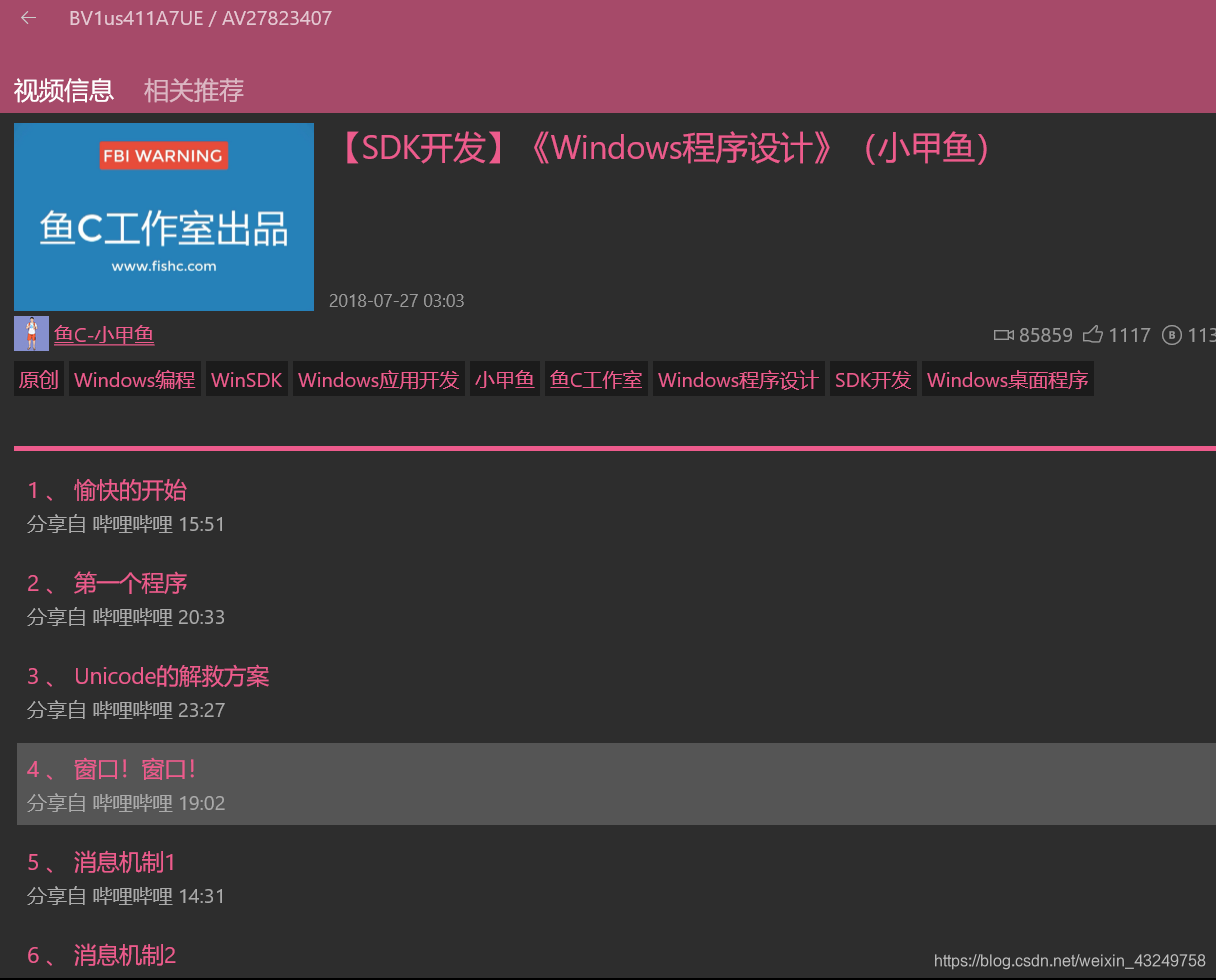
Task: Play episode 1 愉快的开始
Action: (616, 505)
